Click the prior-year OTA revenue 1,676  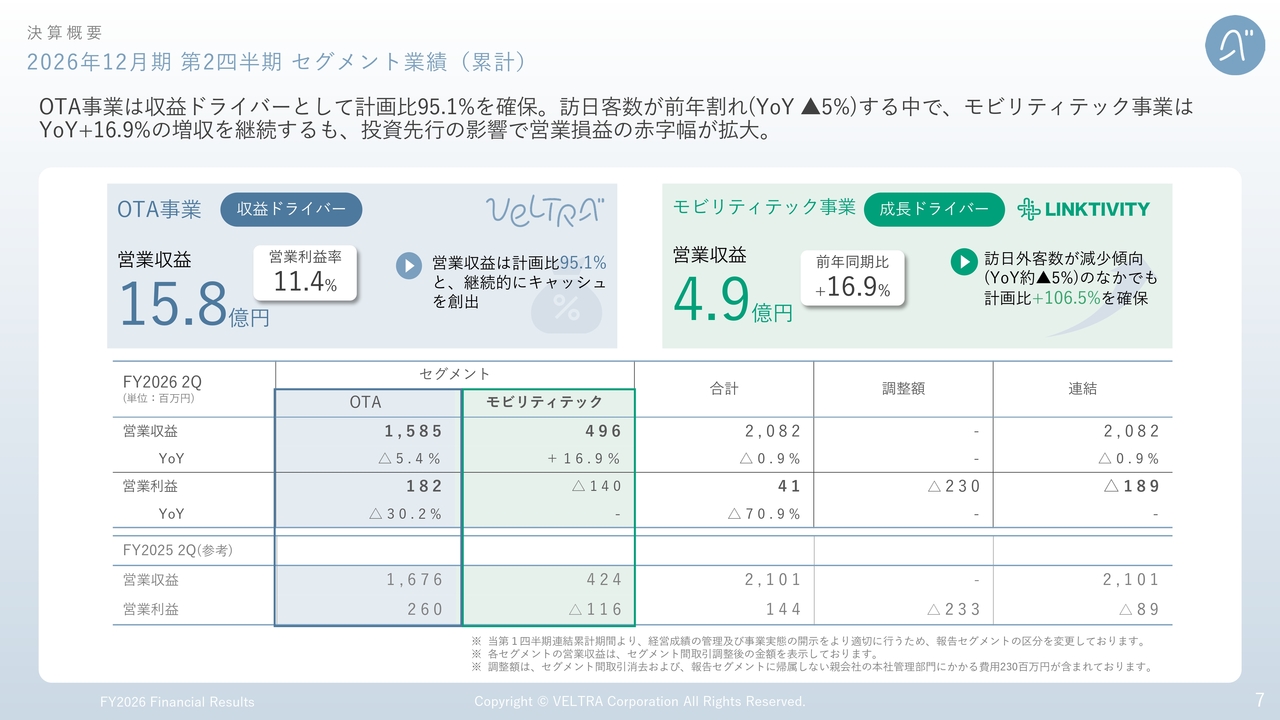pos(413,580)
